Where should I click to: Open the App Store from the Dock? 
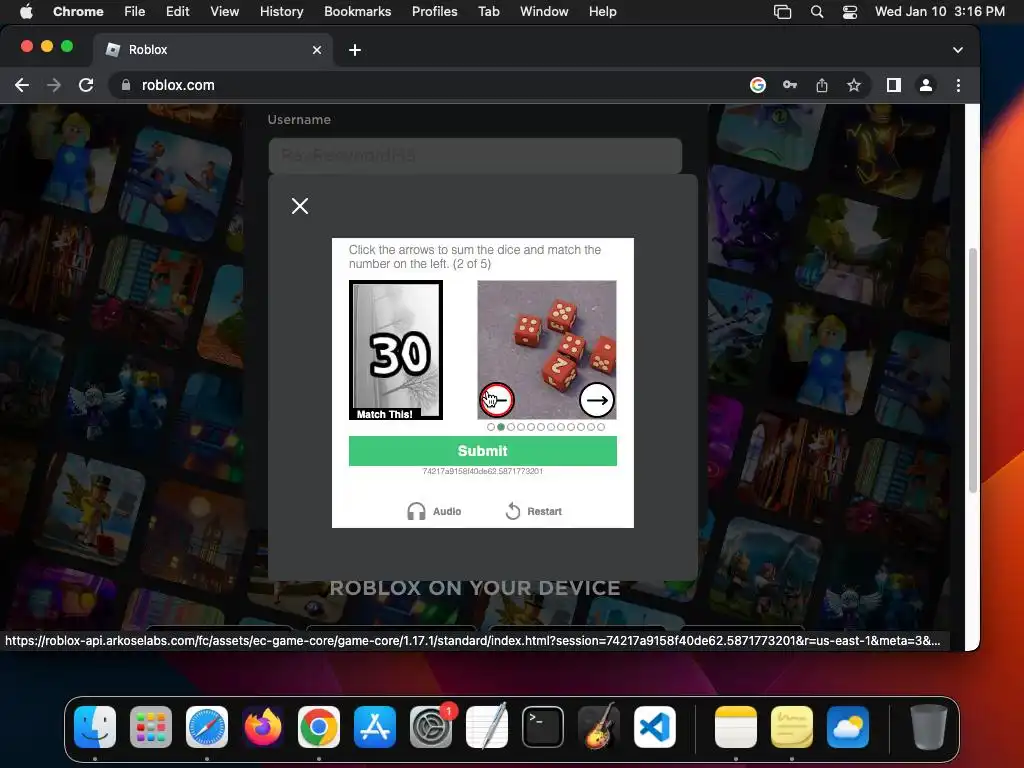375,727
